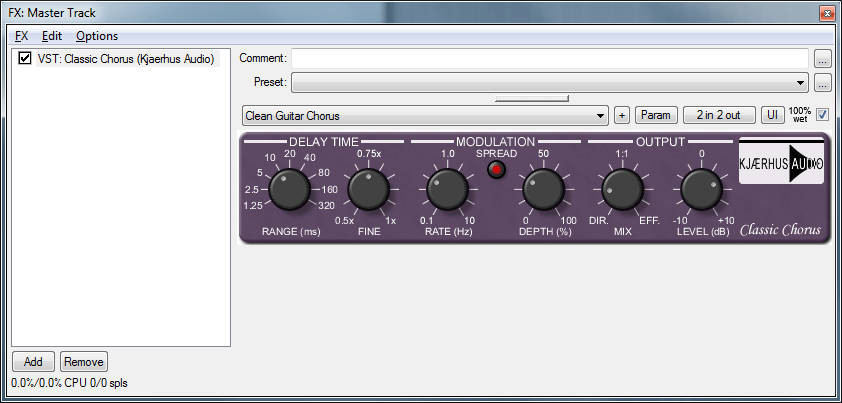Click the small grip bar below Preset
Image resolution: width=842 pixels, height=403 pixels.
click(532, 98)
